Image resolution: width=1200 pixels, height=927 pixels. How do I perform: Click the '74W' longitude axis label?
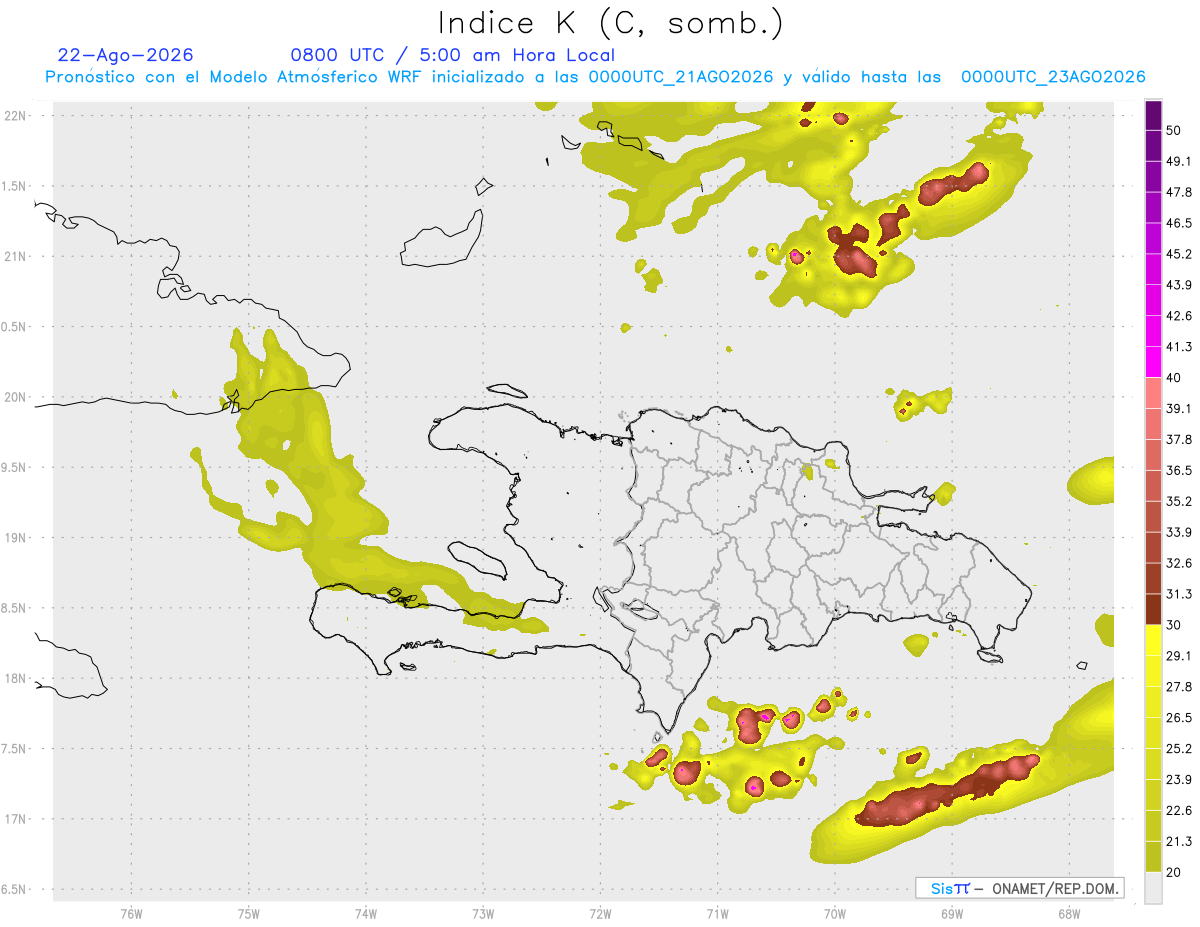pyautogui.click(x=366, y=913)
